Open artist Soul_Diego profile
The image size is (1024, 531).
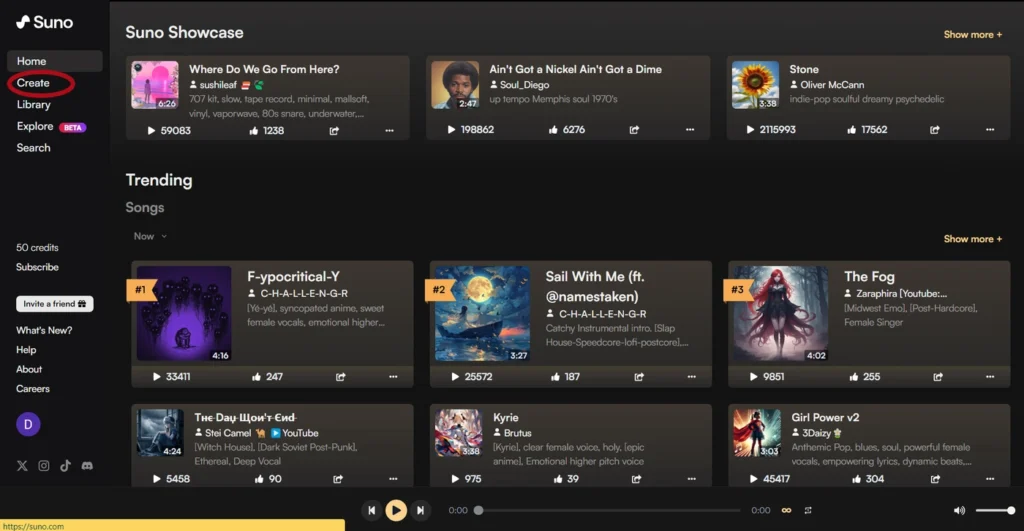[524, 85]
